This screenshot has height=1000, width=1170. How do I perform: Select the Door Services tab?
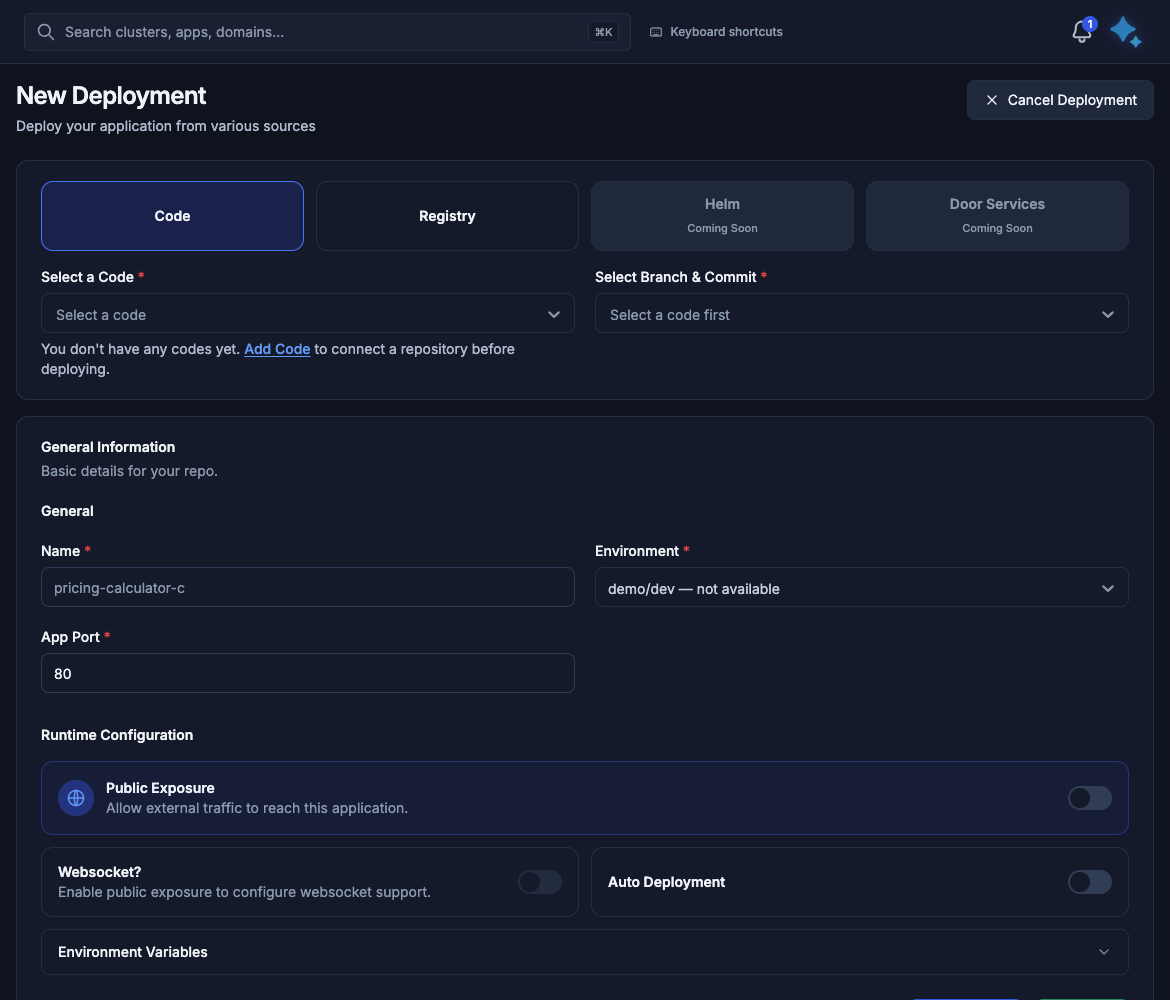pos(997,216)
